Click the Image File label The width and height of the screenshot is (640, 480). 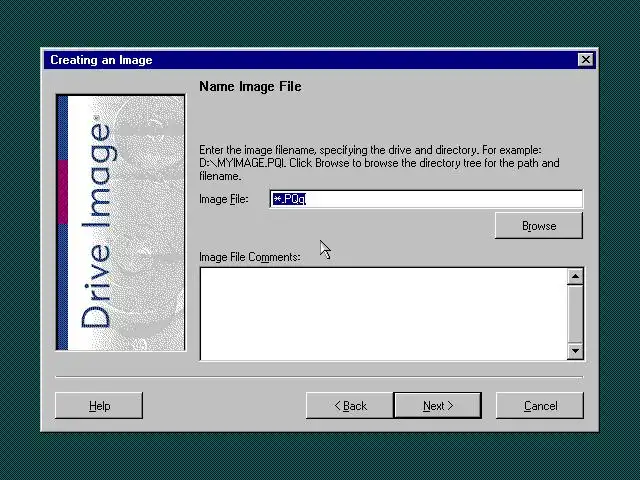224,199
